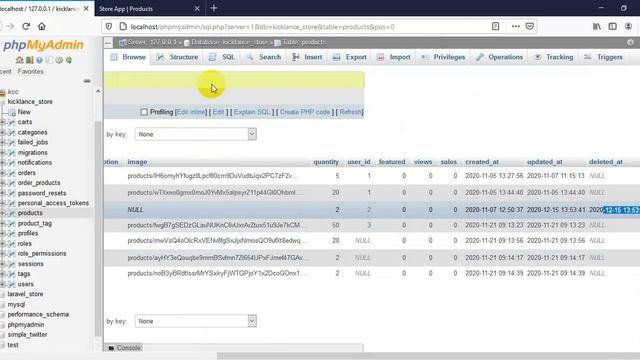This screenshot has height=360, width=640.
Task: Toggle Firefox sidebars icon
Action: coord(613,27)
